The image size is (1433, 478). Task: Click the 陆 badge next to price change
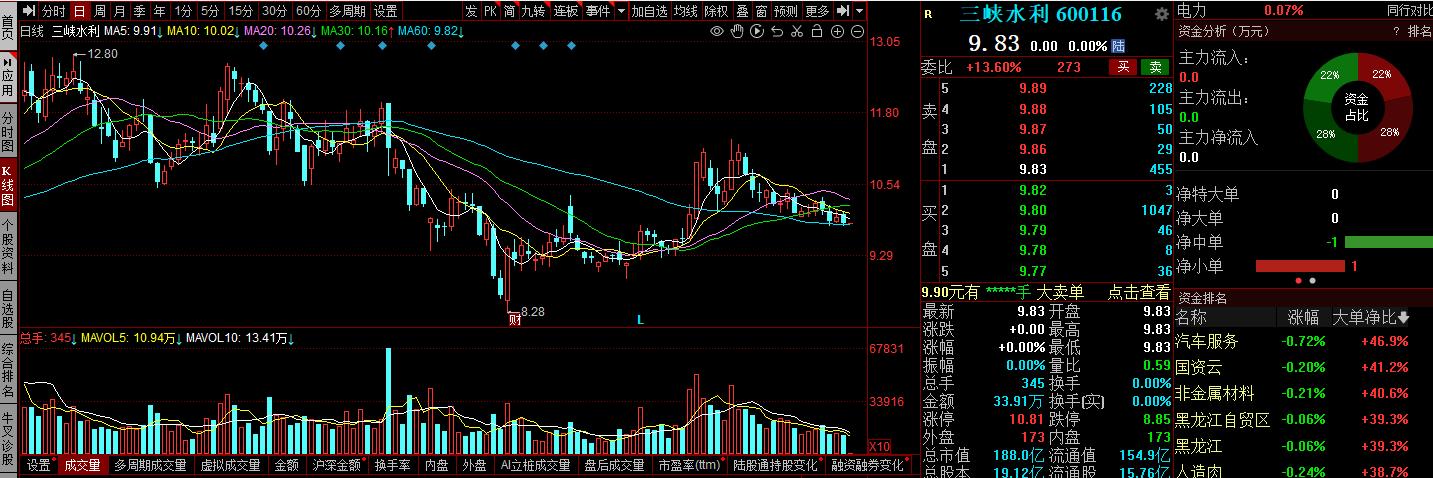pyautogui.click(x=1117, y=46)
